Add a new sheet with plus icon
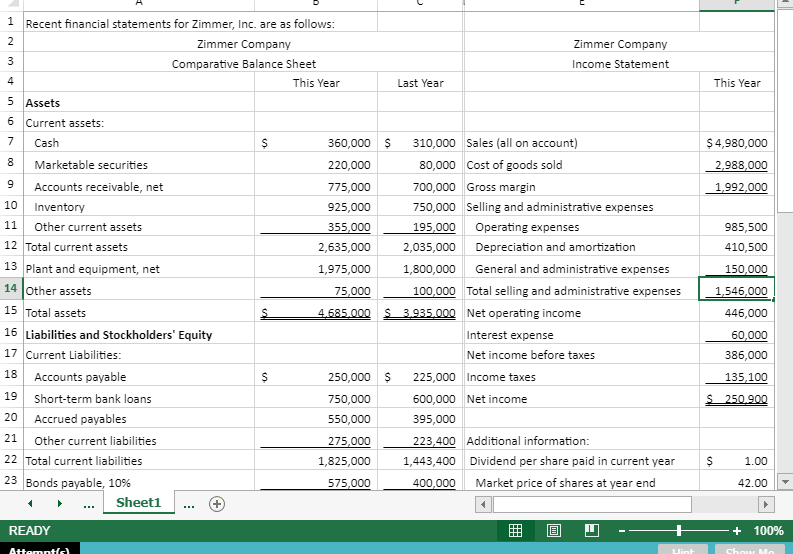Image resolution: width=793 pixels, height=554 pixels. [217, 504]
